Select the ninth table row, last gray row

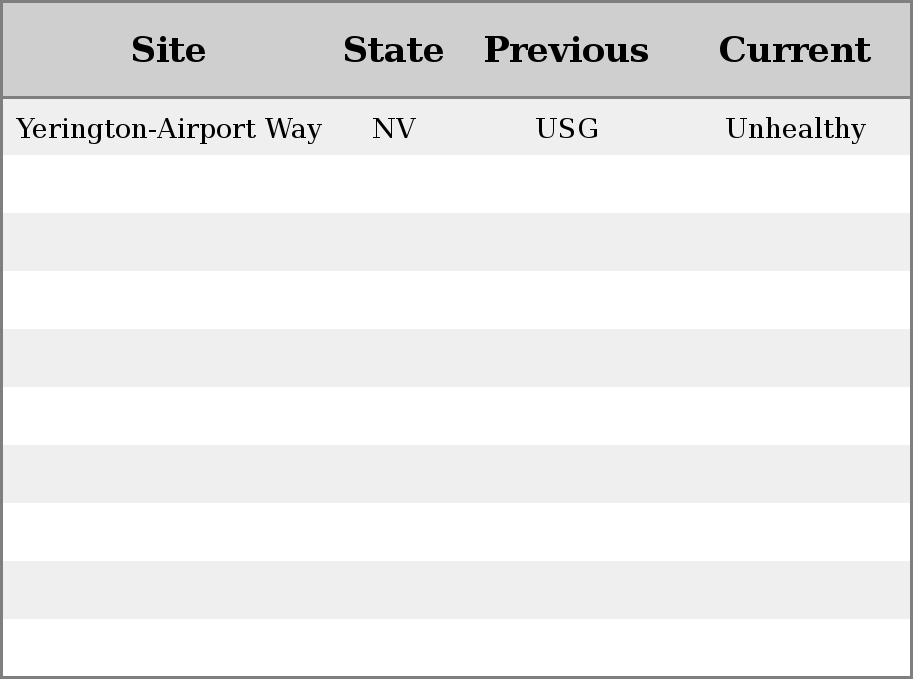click(x=456, y=590)
